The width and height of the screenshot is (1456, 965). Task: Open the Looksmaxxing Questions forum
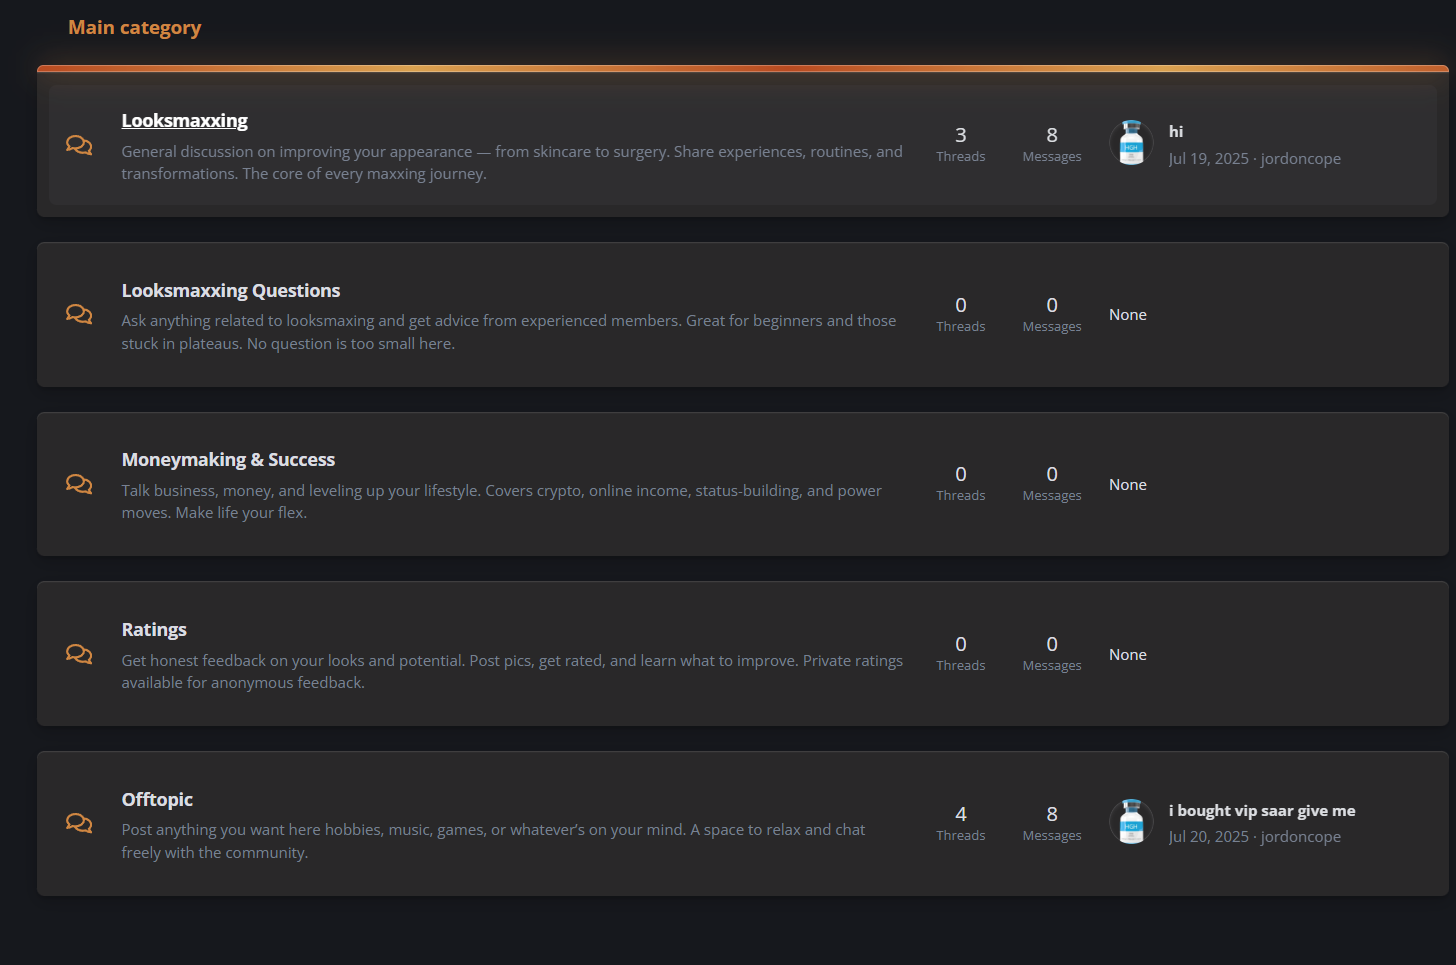pos(230,291)
